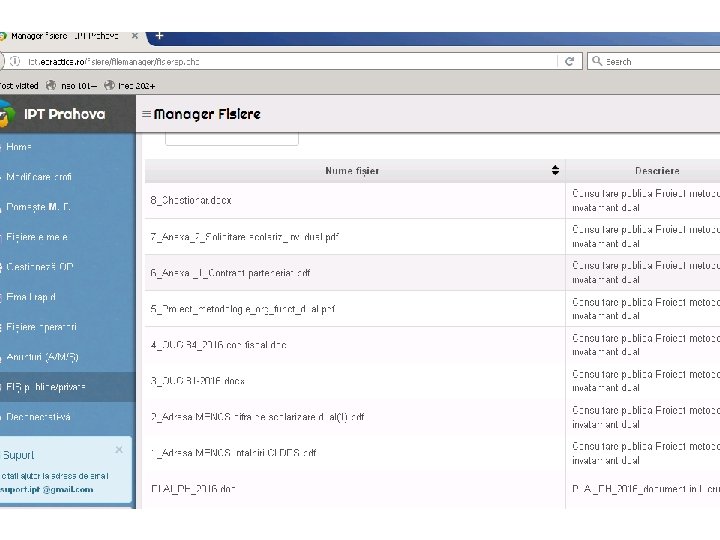Select file 7_Anexa_2 Solicitare scolarizare pdf
The height and width of the screenshot is (540, 720).
tap(245, 237)
